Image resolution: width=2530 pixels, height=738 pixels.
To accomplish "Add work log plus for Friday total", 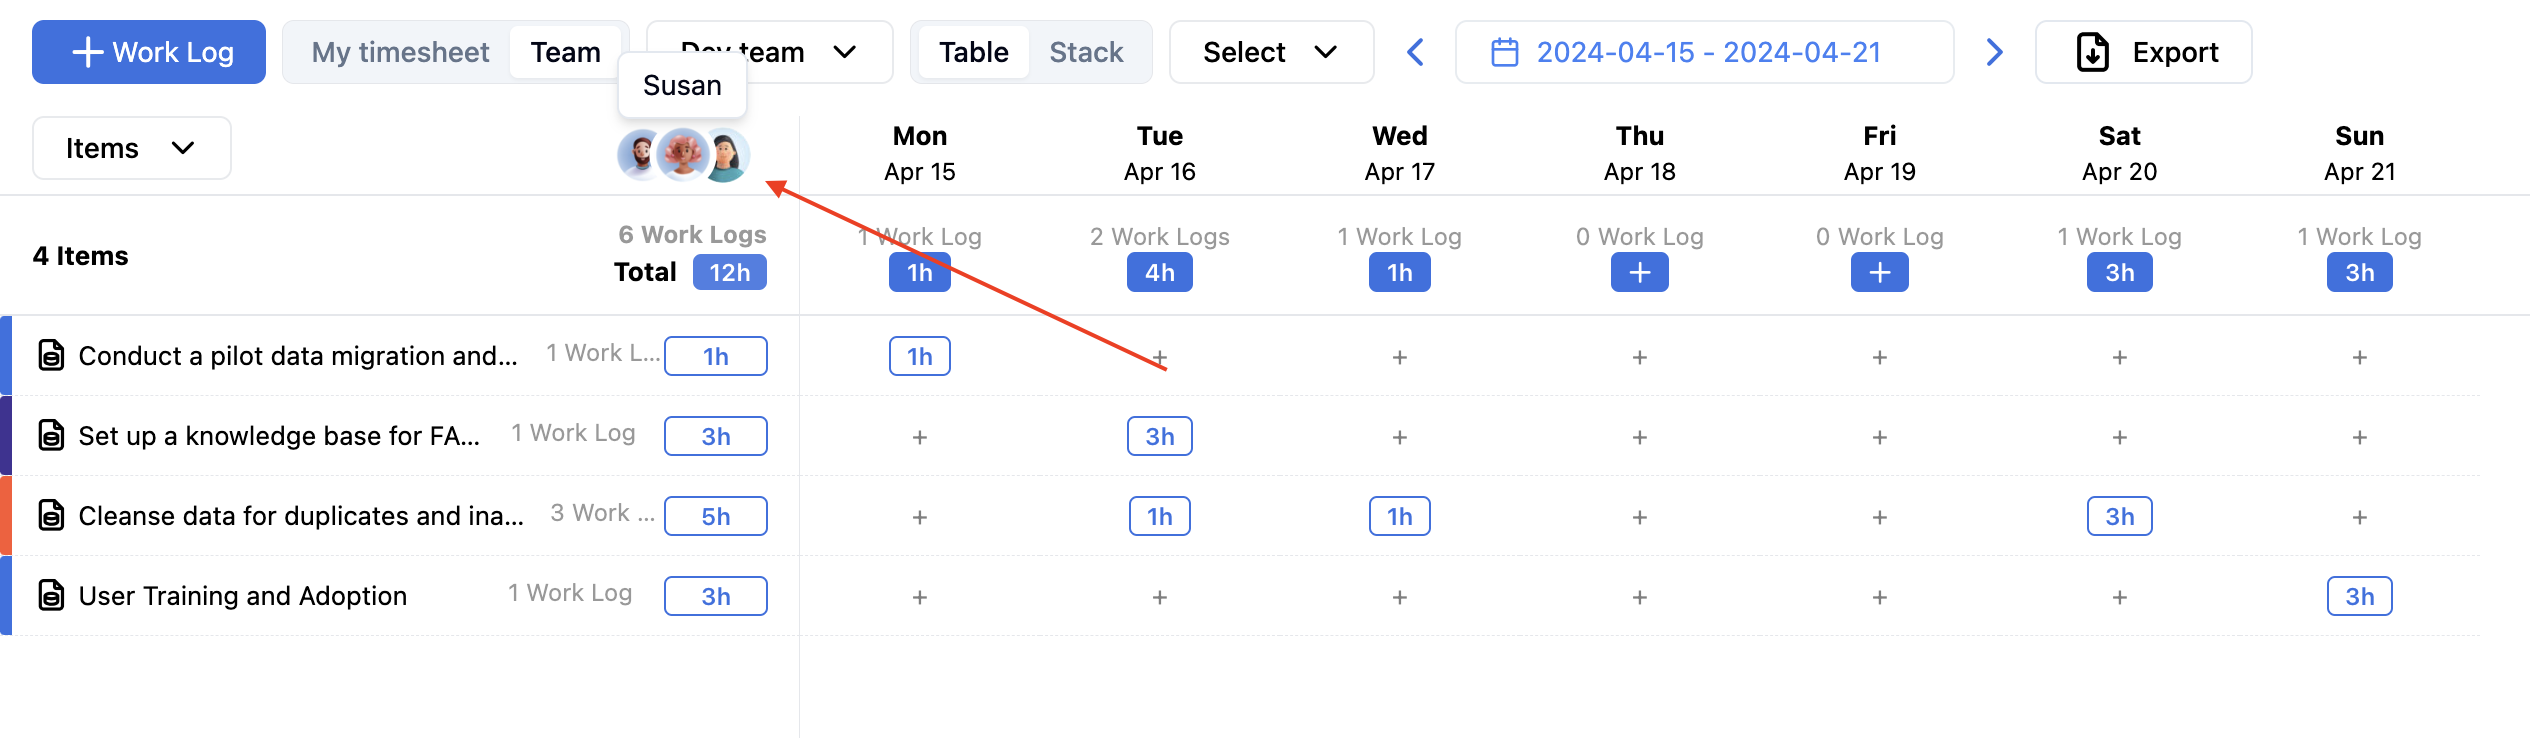I will pos(1879,273).
